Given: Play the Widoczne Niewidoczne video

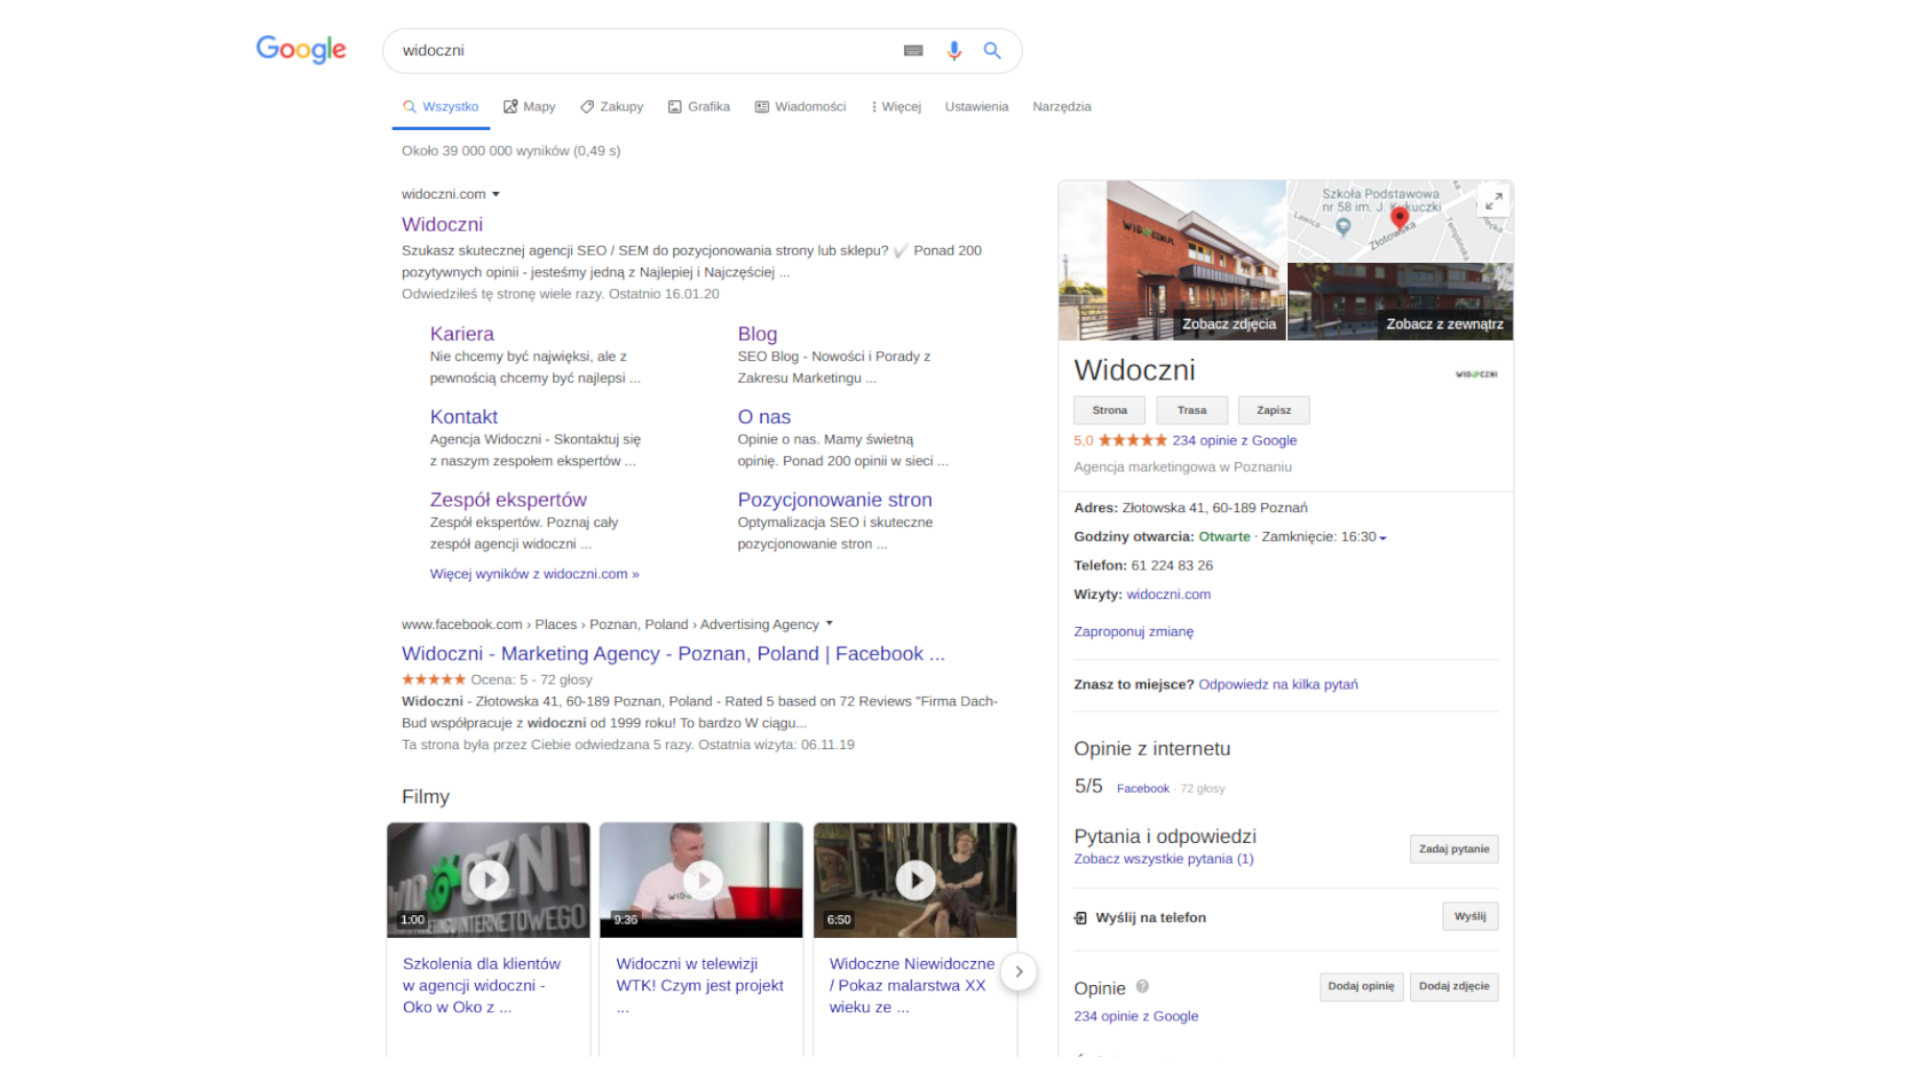Looking at the screenshot, I should (x=915, y=880).
